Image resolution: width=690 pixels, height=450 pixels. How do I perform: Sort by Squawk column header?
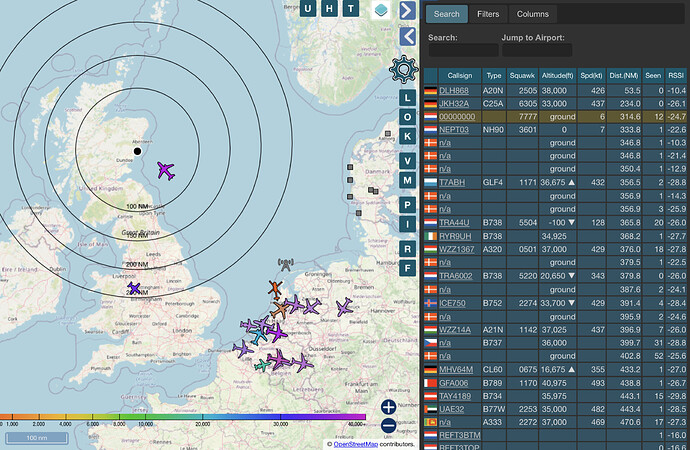[522, 76]
